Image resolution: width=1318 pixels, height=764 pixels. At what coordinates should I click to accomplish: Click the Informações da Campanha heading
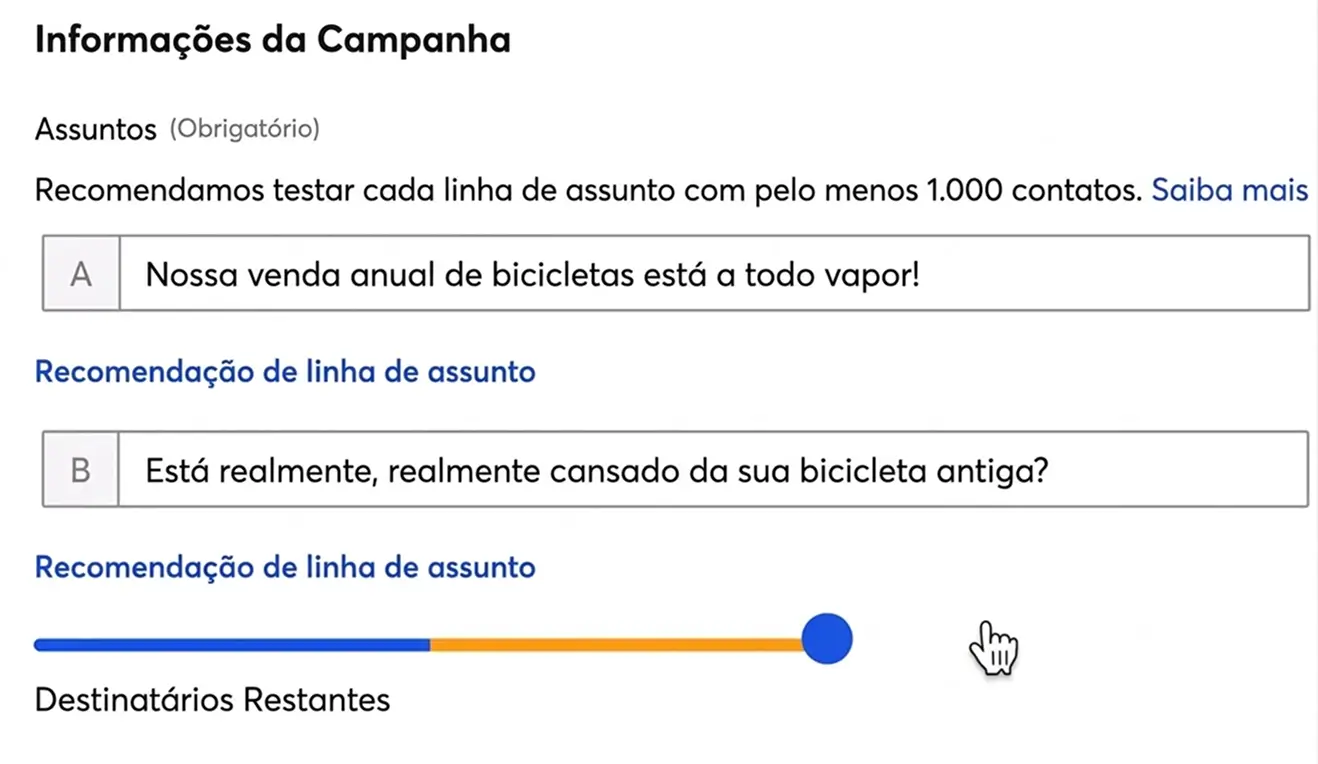(x=272, y=39)
